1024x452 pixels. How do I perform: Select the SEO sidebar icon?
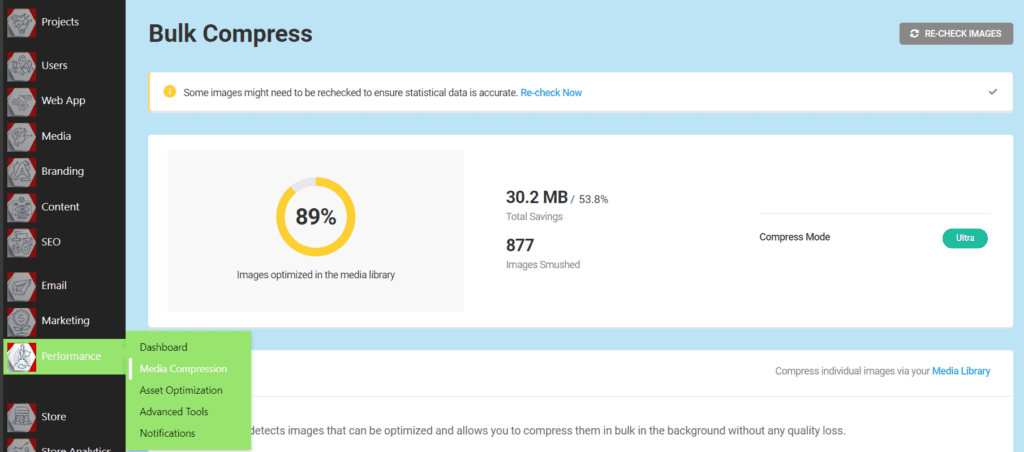[x=22, y=242]
